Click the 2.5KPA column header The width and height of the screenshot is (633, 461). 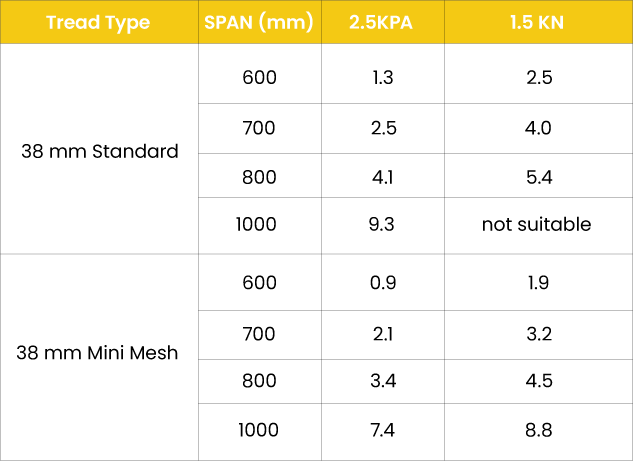[381, 22]
